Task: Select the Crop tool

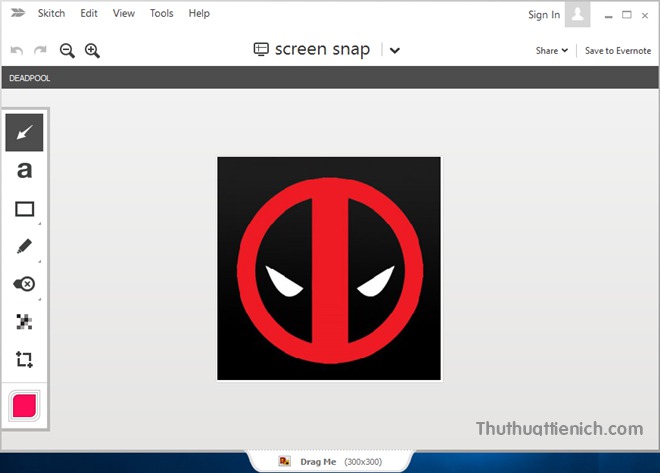Action: (x=24, y=358)
